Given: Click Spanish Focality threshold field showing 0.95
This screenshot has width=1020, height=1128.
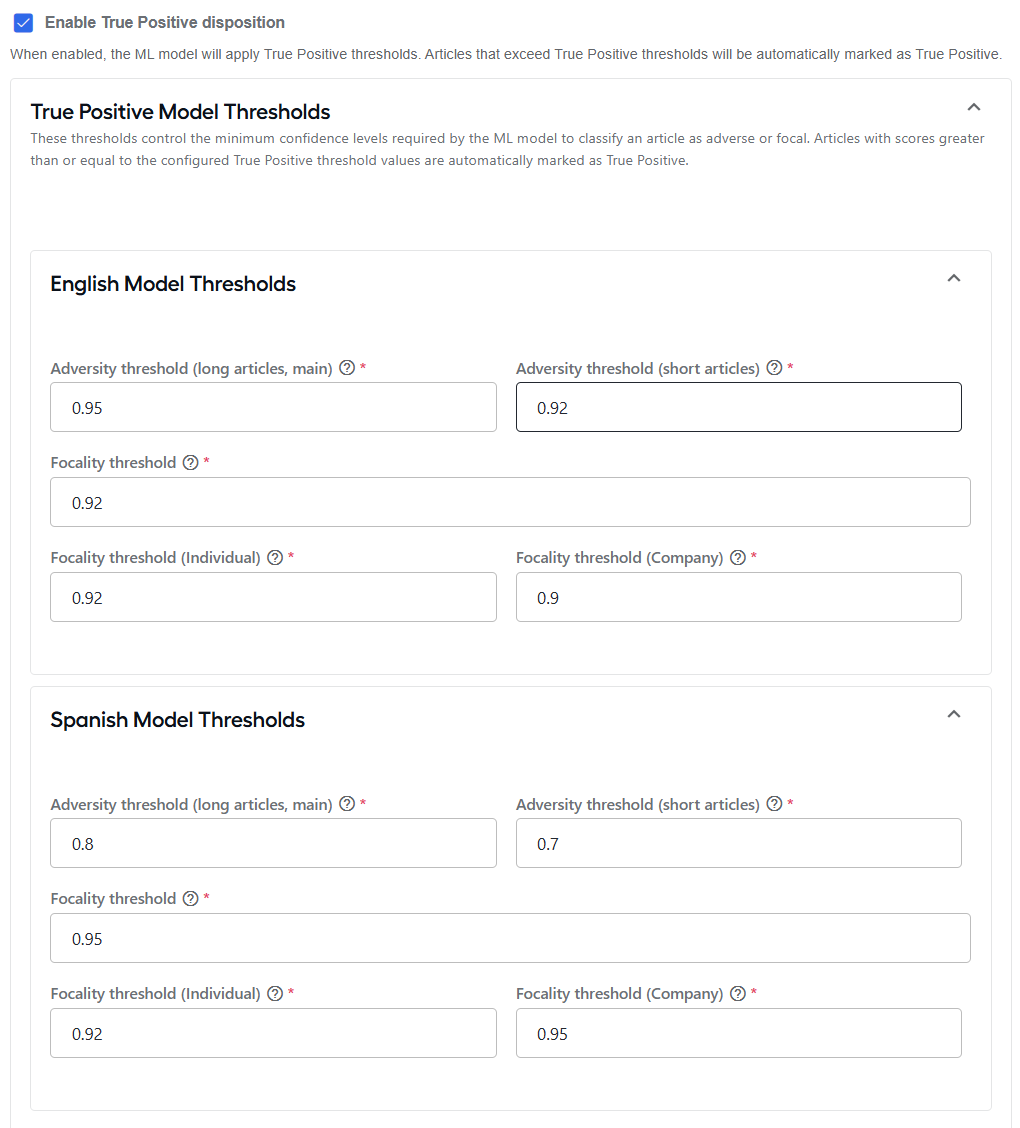Looking at the screenshot, I should pos(510,938).
